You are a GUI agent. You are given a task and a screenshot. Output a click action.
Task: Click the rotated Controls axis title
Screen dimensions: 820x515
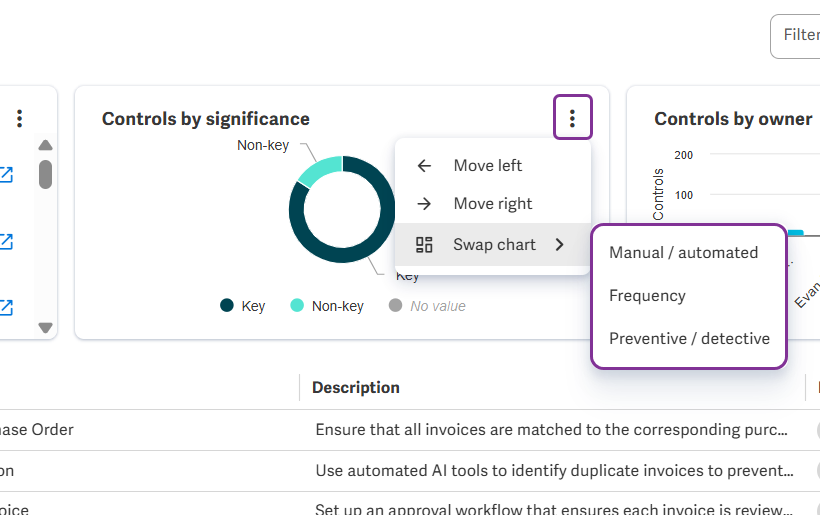[658, 194]
